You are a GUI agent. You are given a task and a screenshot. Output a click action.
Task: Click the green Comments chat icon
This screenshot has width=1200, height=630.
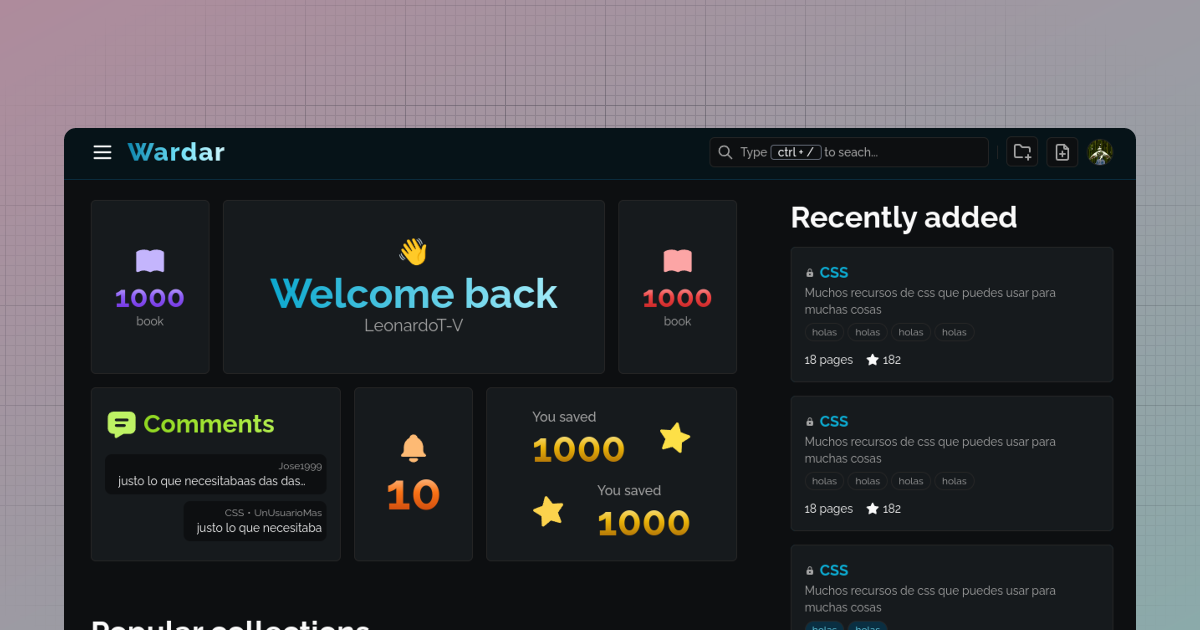point(121,425)
